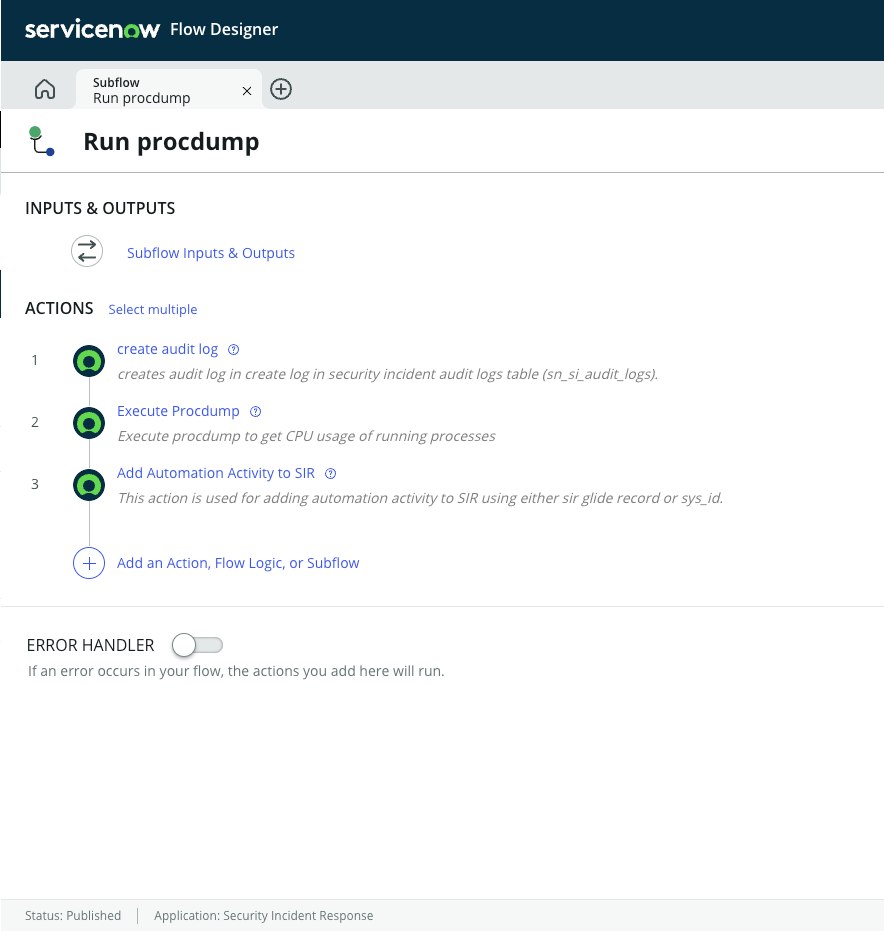Screen dimensions: 884x945
Task: Open the Execute Procdump action
Action: [x=178, y=411]
